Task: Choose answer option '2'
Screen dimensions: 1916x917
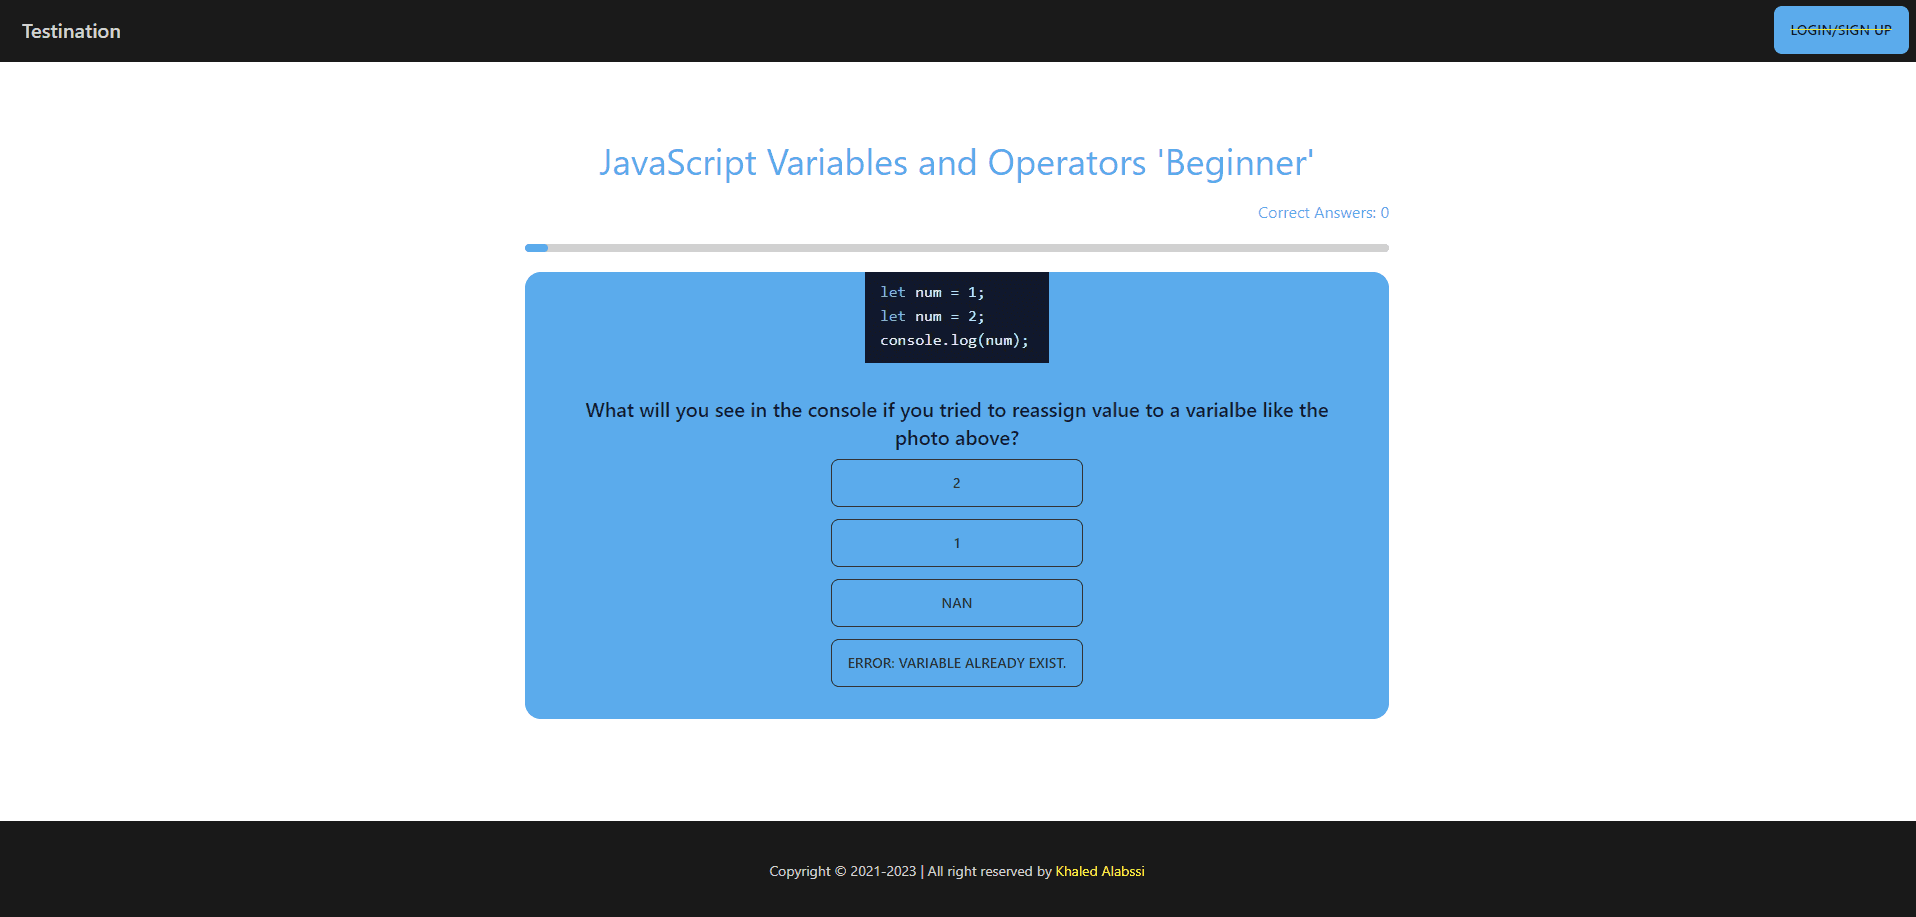Action: click(956, 483)
